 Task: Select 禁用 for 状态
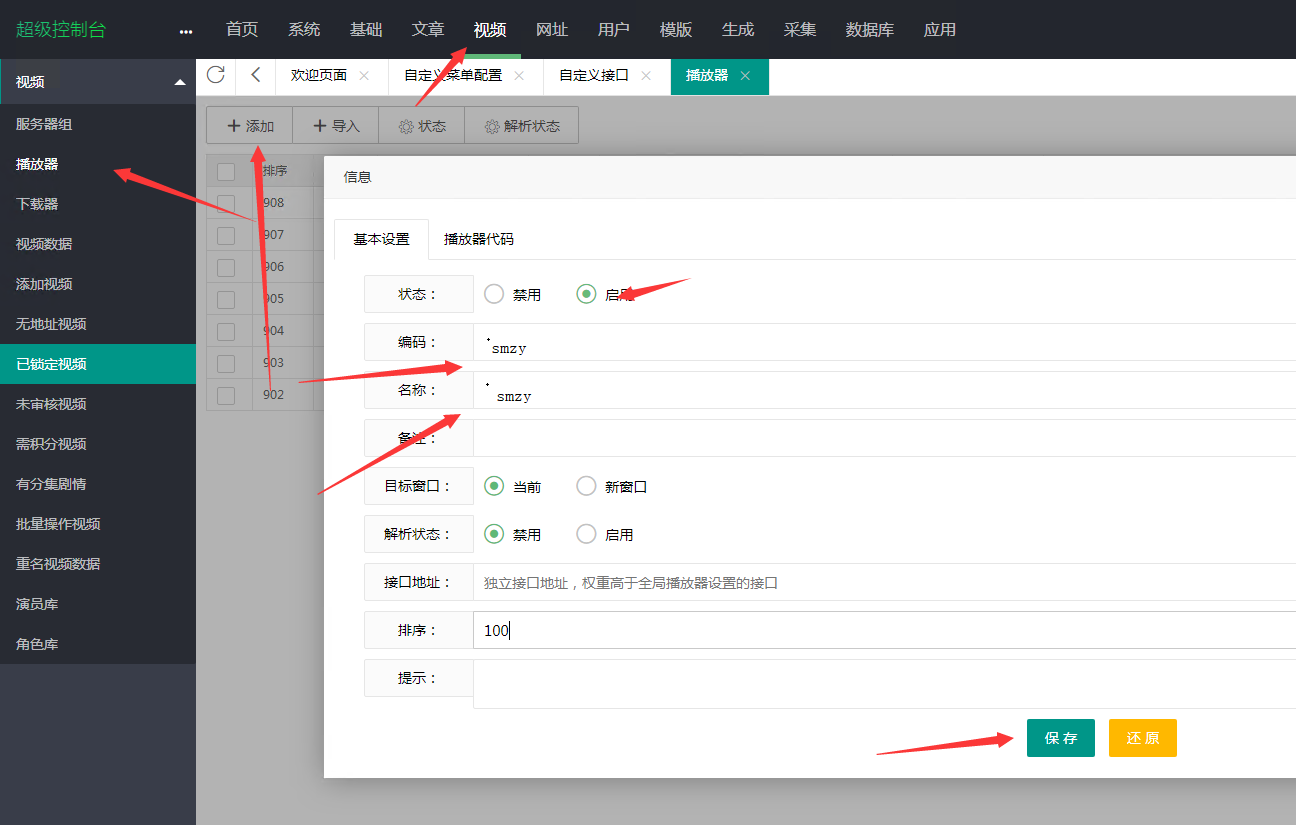click(x=494, y=294)
